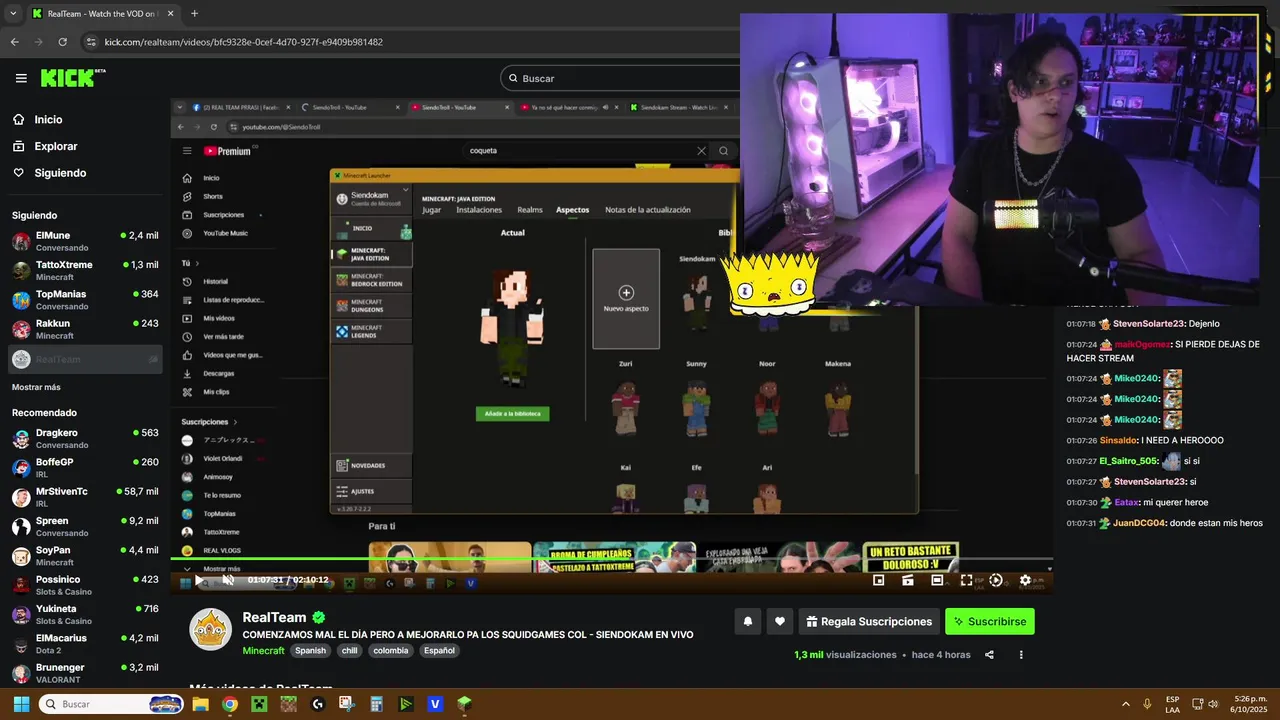Viewport: 1280px width, 720px height.
Task: Open the browser new tab button
Action: [x=194, y=14]
